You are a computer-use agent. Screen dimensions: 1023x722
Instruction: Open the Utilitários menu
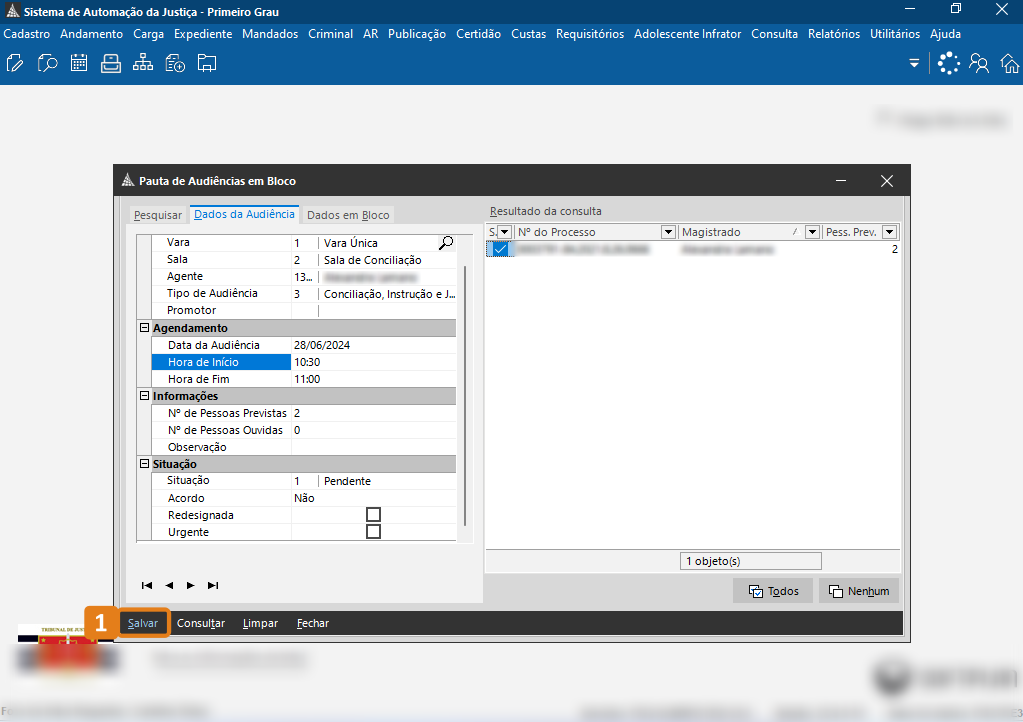point(895,34)
